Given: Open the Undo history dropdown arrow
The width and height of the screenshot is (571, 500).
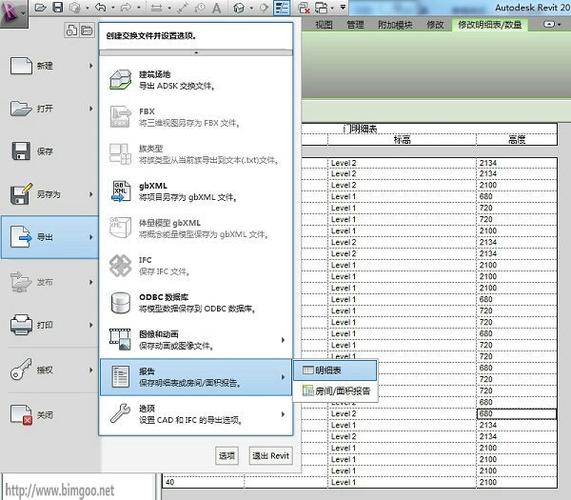Looking at the screenshot, I should coord(113,8).
